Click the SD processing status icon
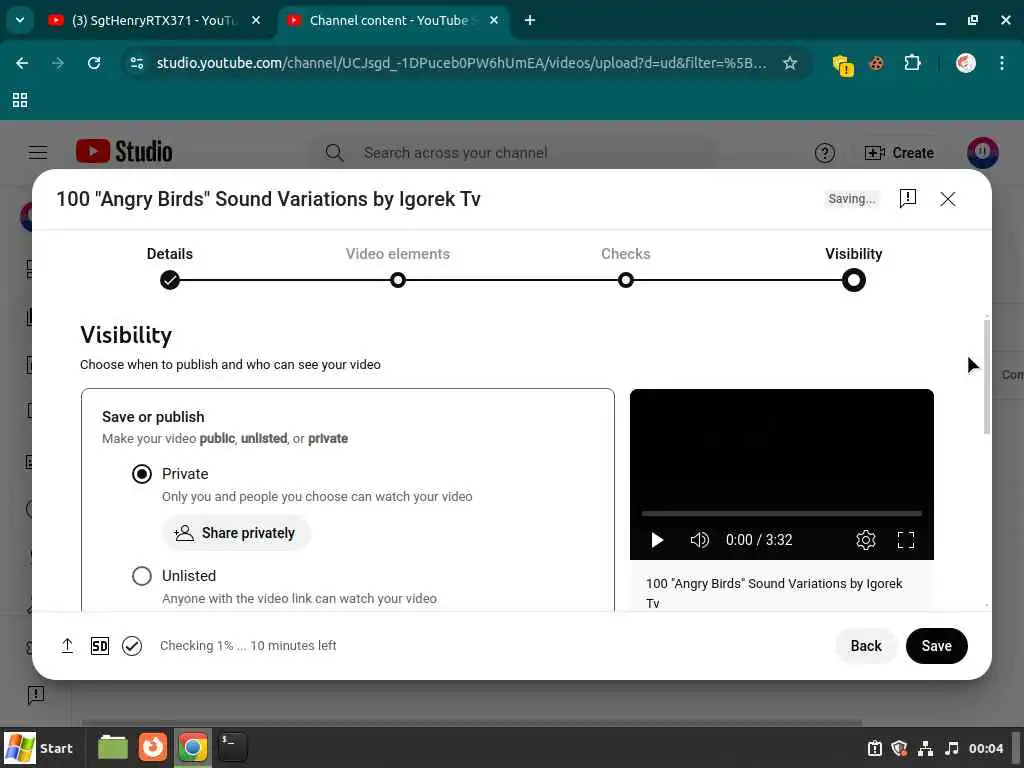The image size is (1024, 768). [100, 646]
